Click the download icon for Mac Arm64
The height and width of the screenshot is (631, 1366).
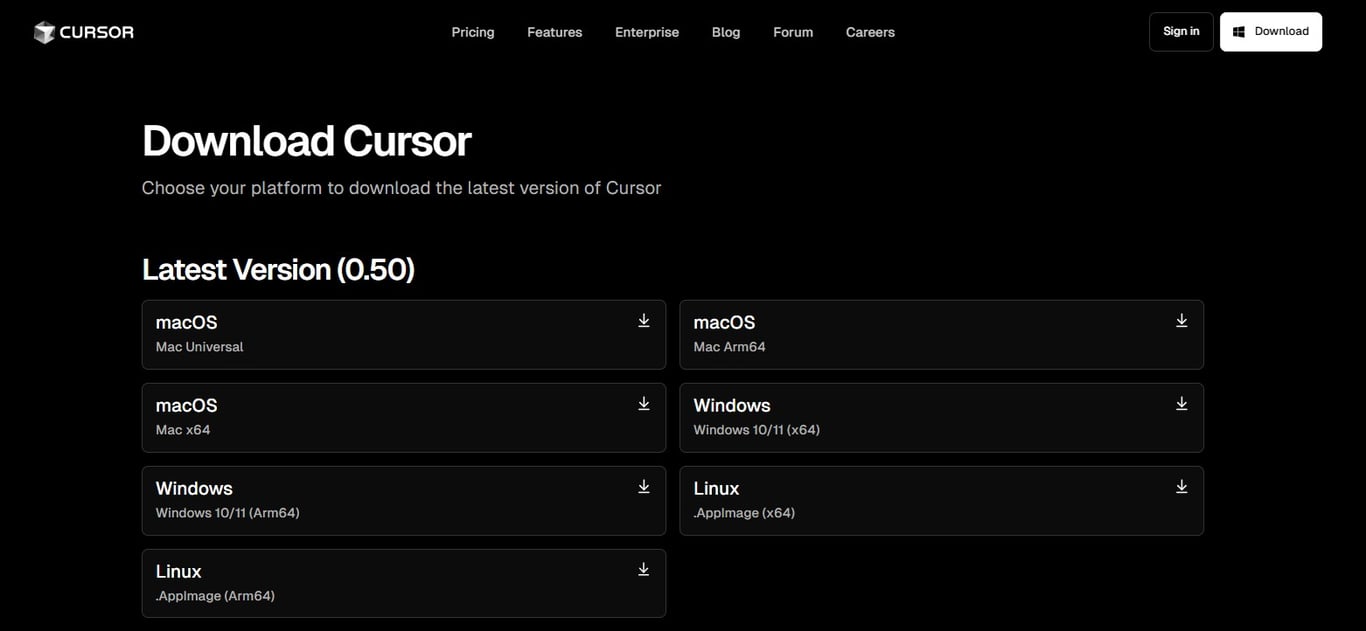click(1180, 318)
